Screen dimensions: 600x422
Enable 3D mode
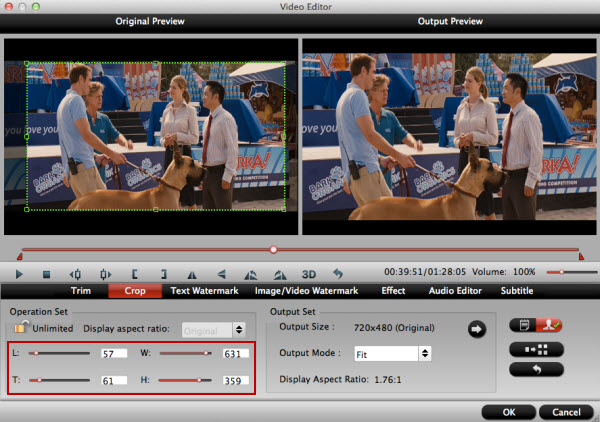click(309, 274)
